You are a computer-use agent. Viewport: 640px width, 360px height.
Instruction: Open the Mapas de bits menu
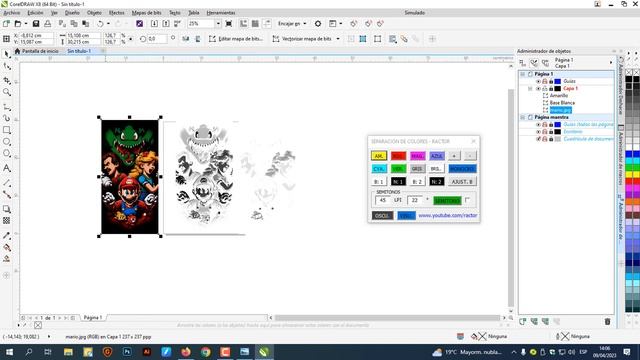point(147,13)
